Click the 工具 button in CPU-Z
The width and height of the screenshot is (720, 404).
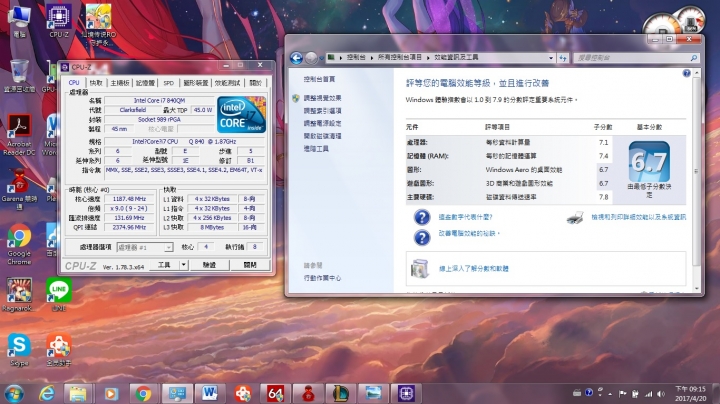(164, 265)
